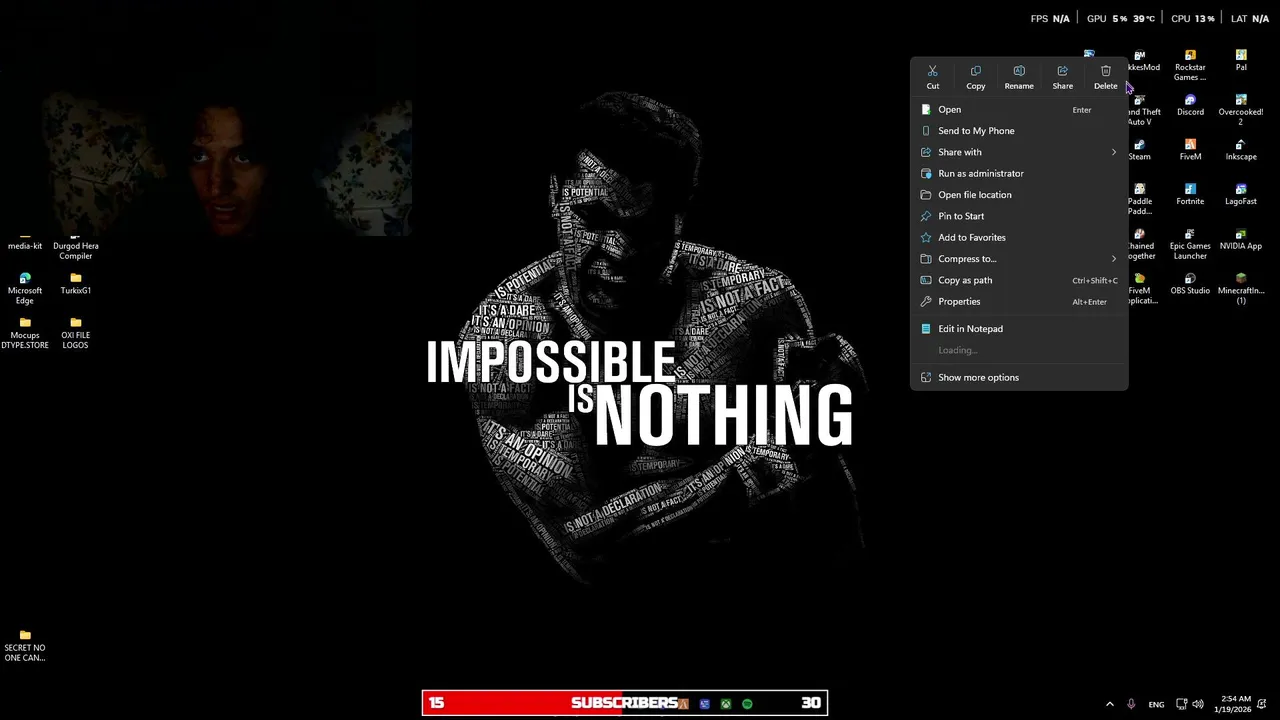The image size is (1280, 720).
Task: Click the microphone tray icon
Action: tap(1131, 704)
